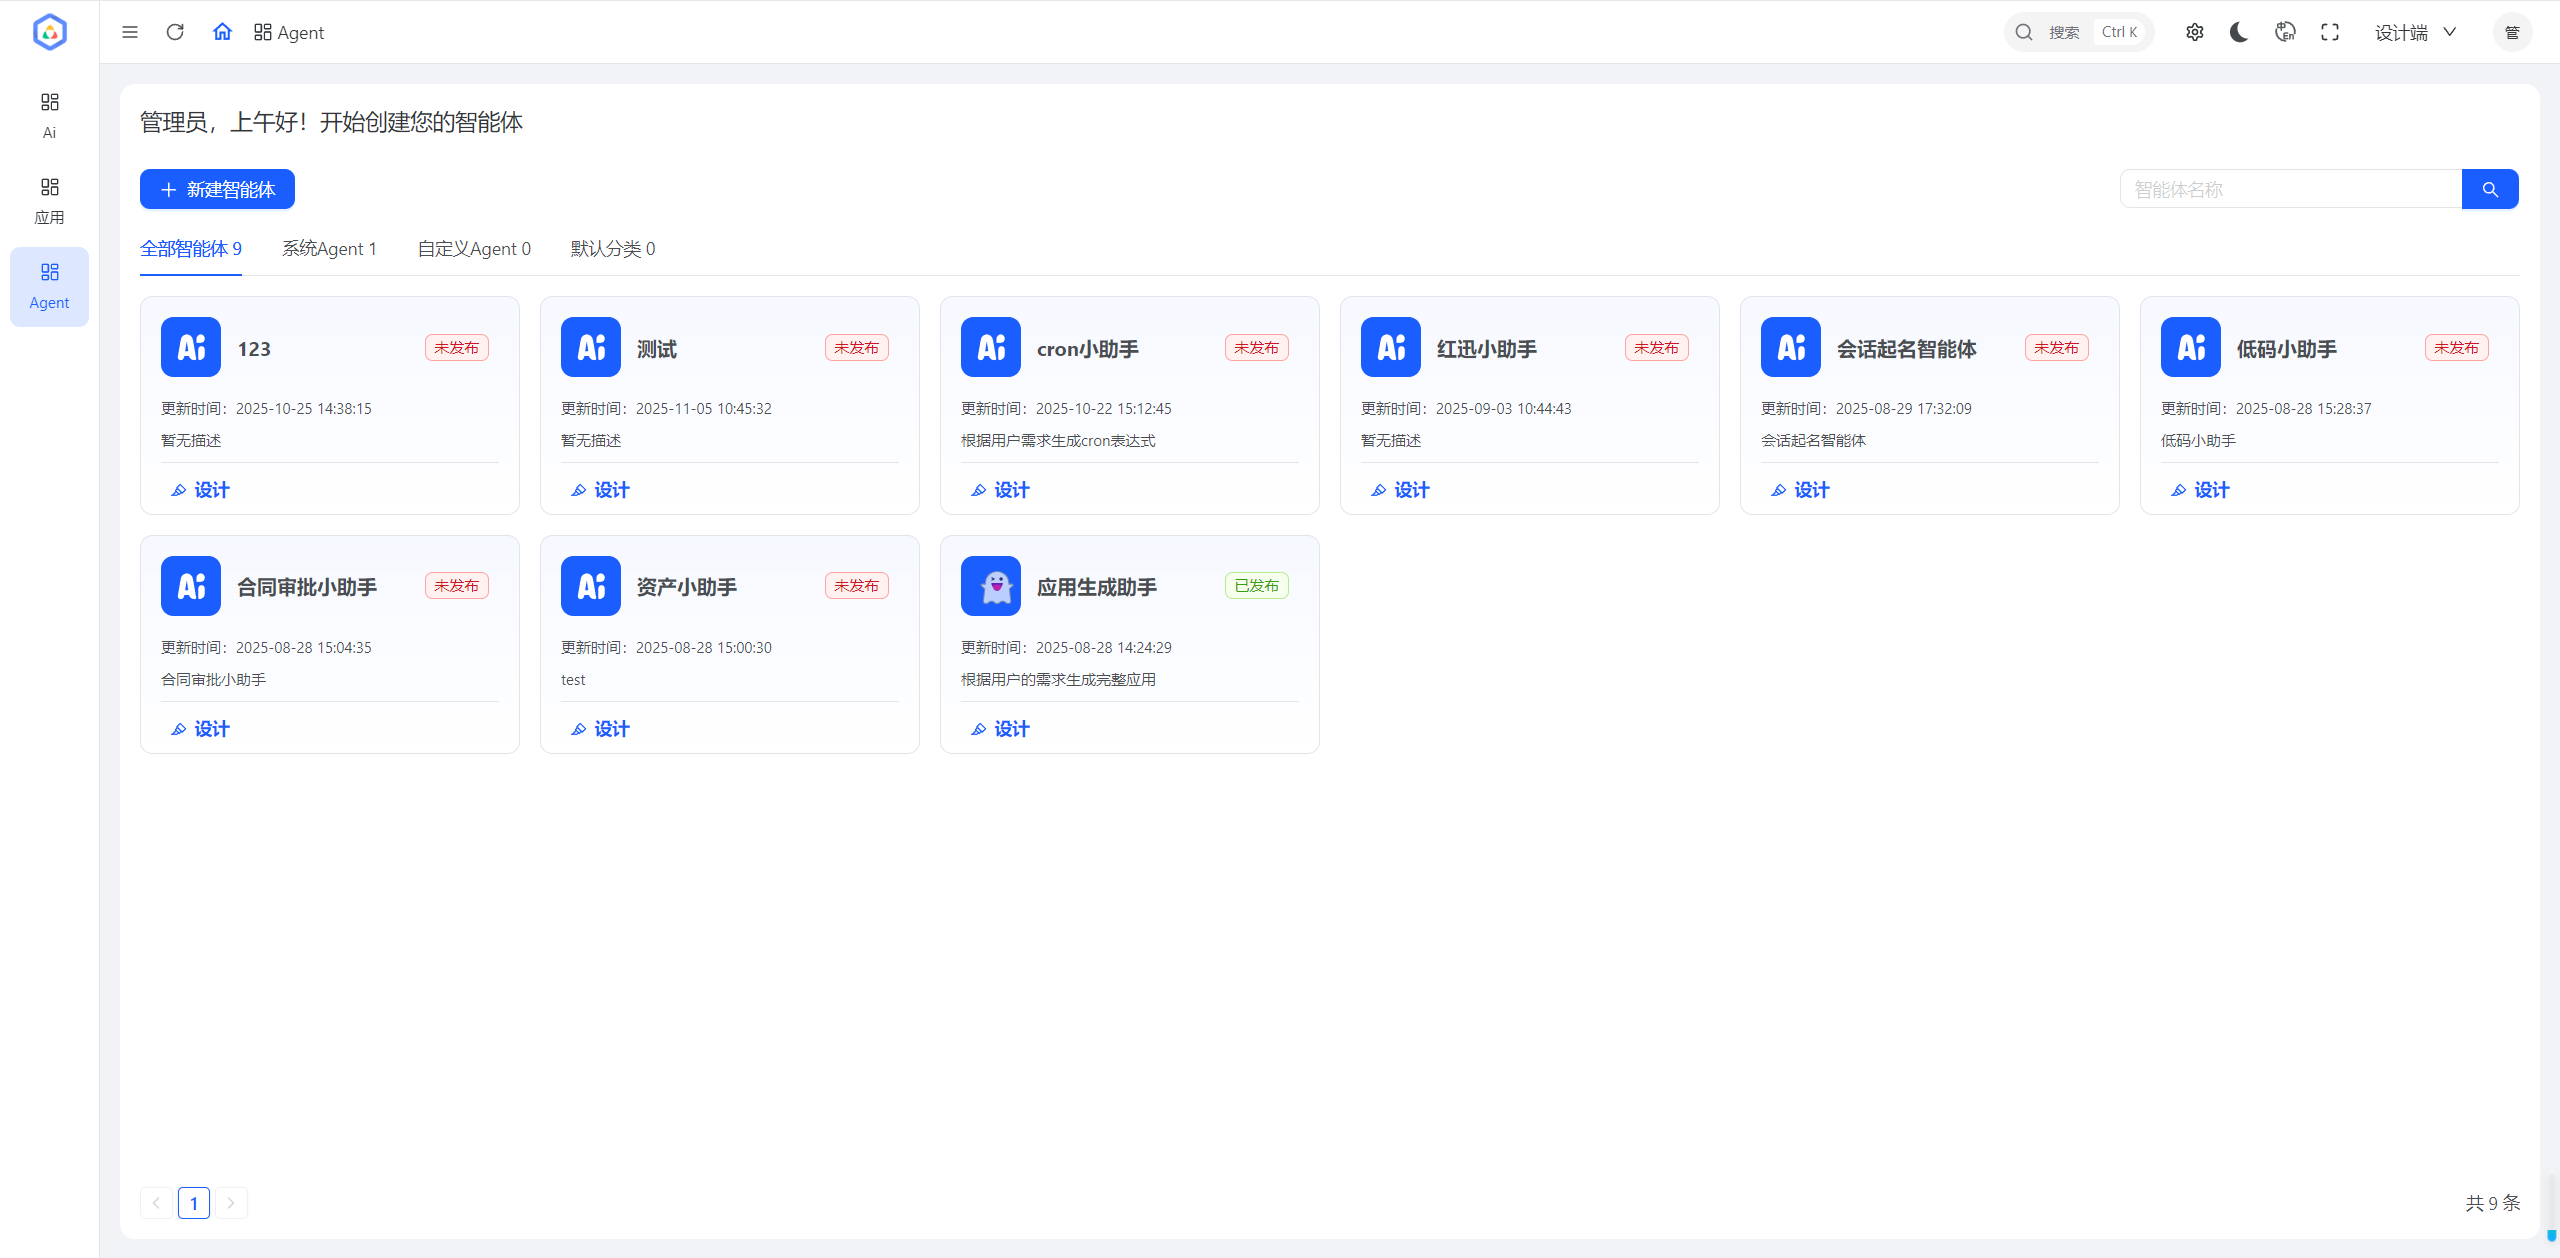Select the 默认分类 tab
This screenshot has width=2560, height=1258.
point(613,248)
